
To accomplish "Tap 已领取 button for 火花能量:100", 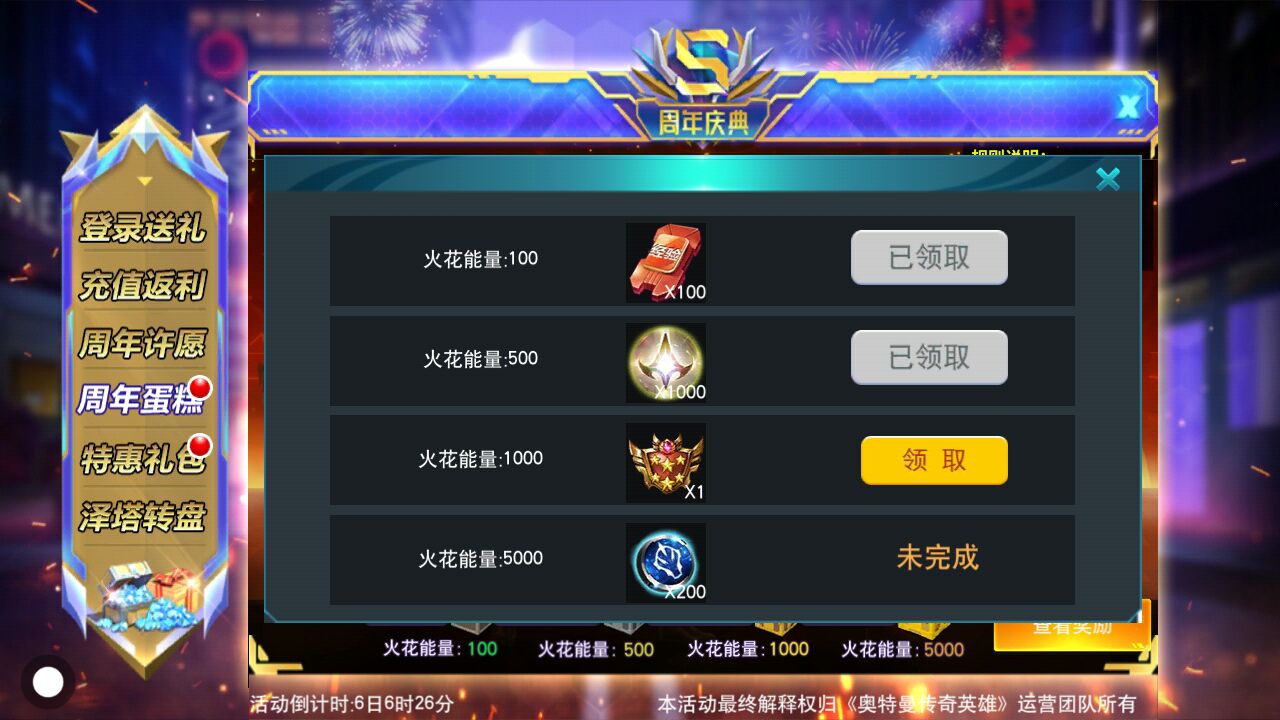I will [x=929, y=257].
